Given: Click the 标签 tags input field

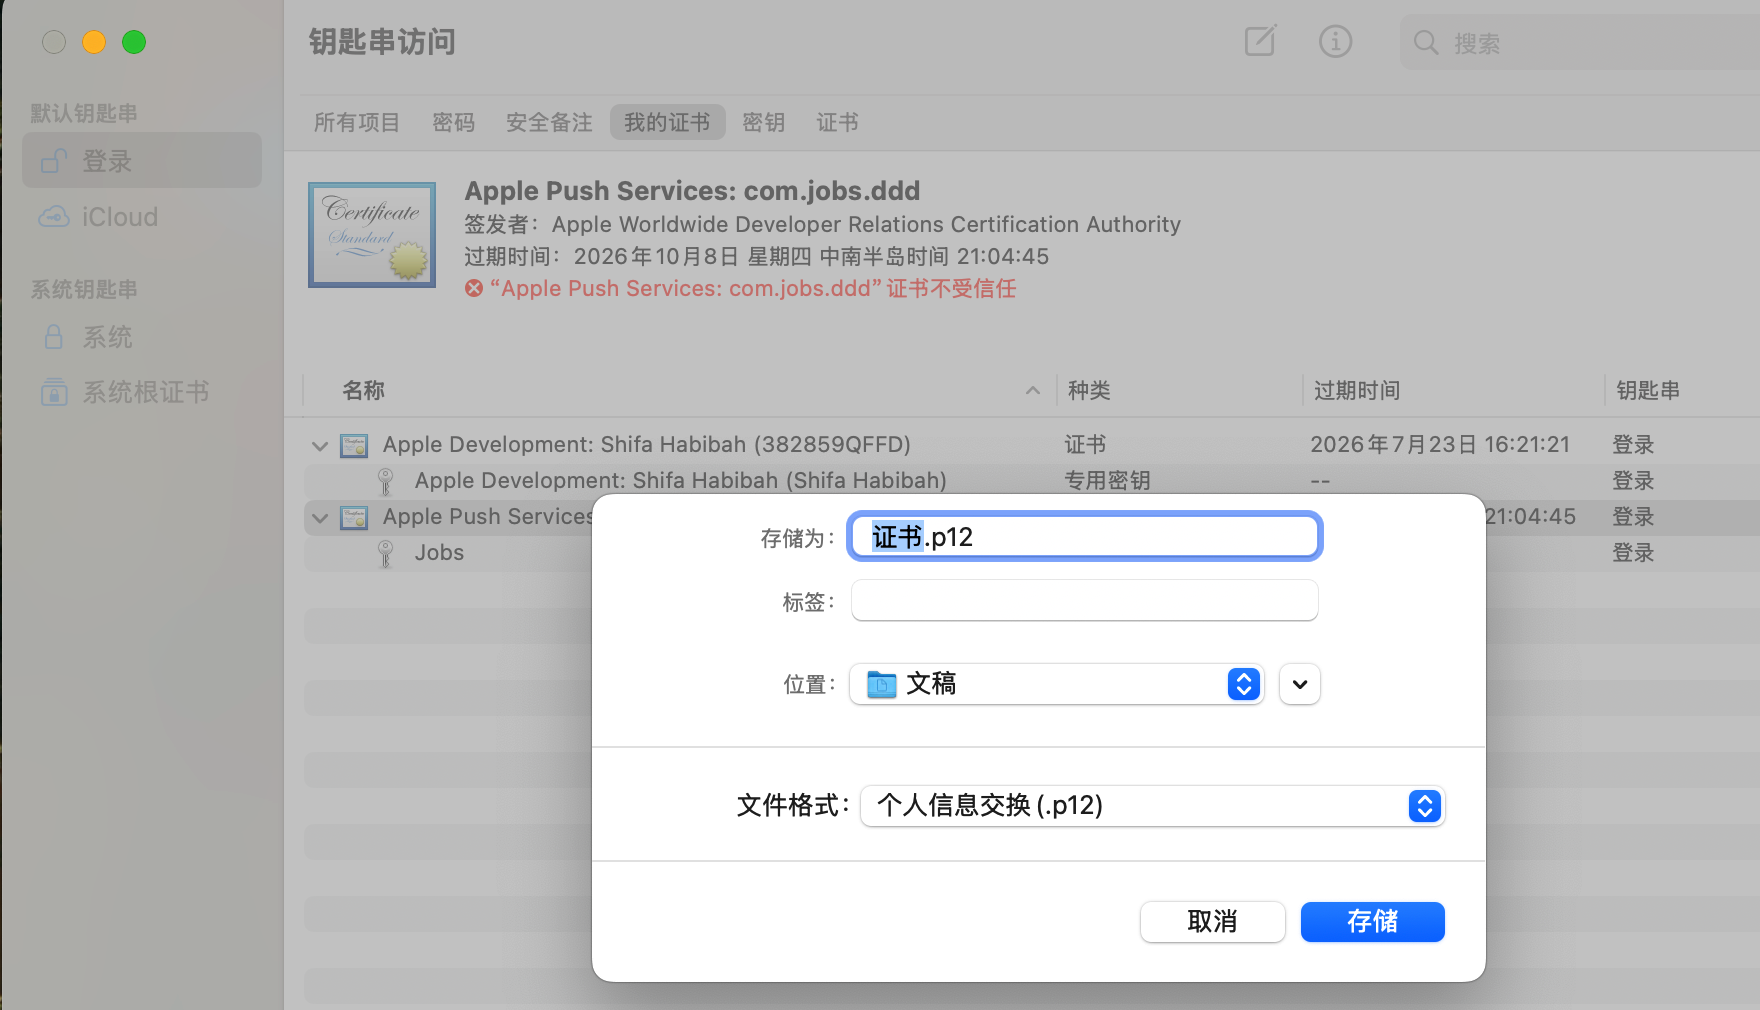Looking at the screenshot, I should (1084, 600).
